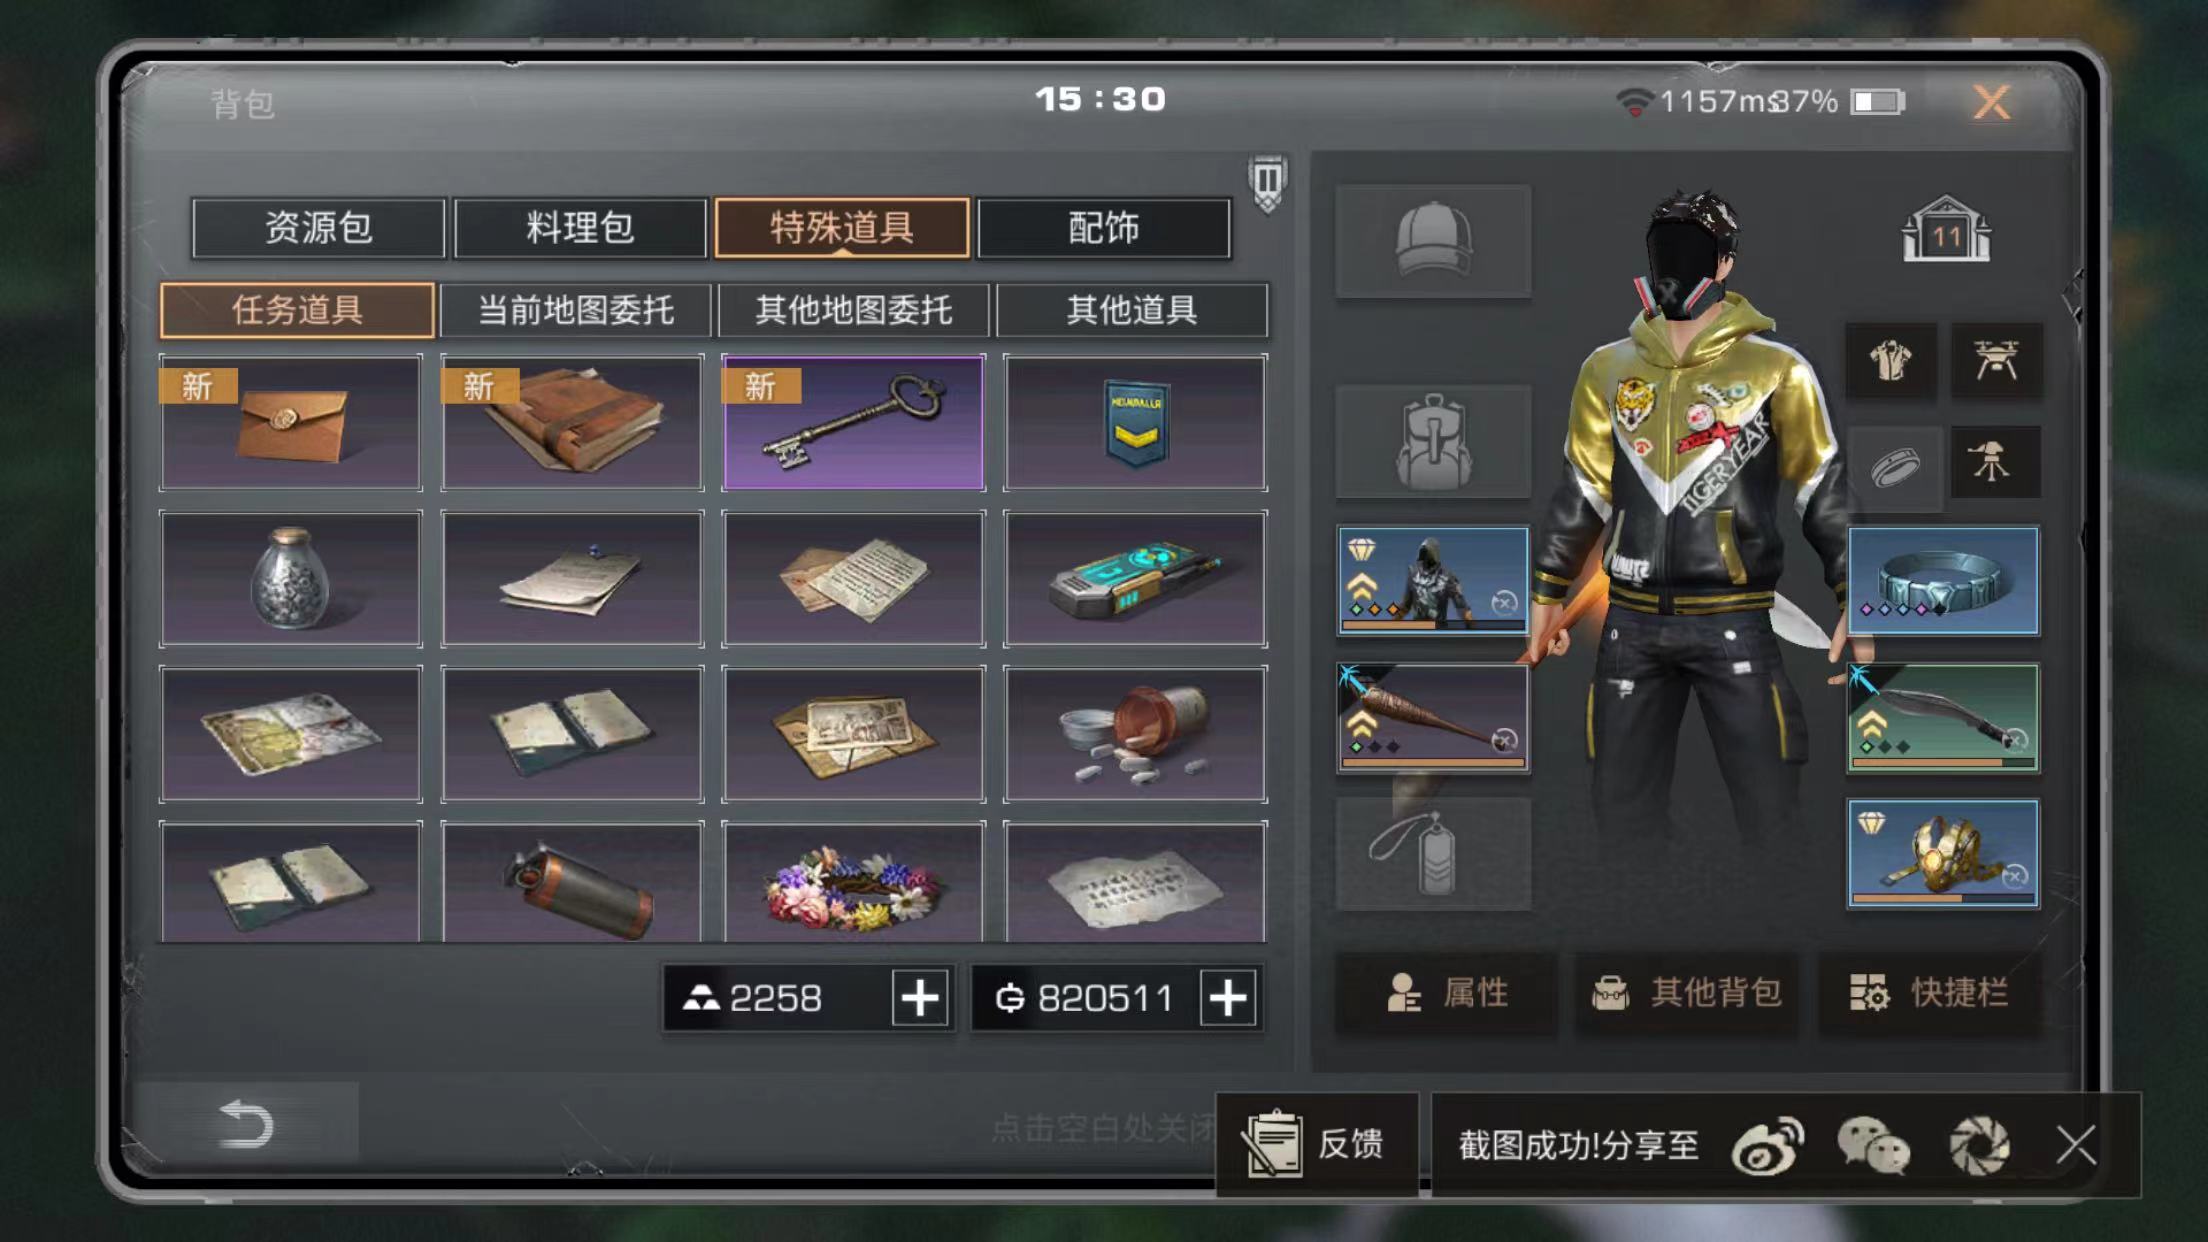The image size is (2208, 1242).
Task: Open the 资源包 tab
Action: [x=318, y=228]
